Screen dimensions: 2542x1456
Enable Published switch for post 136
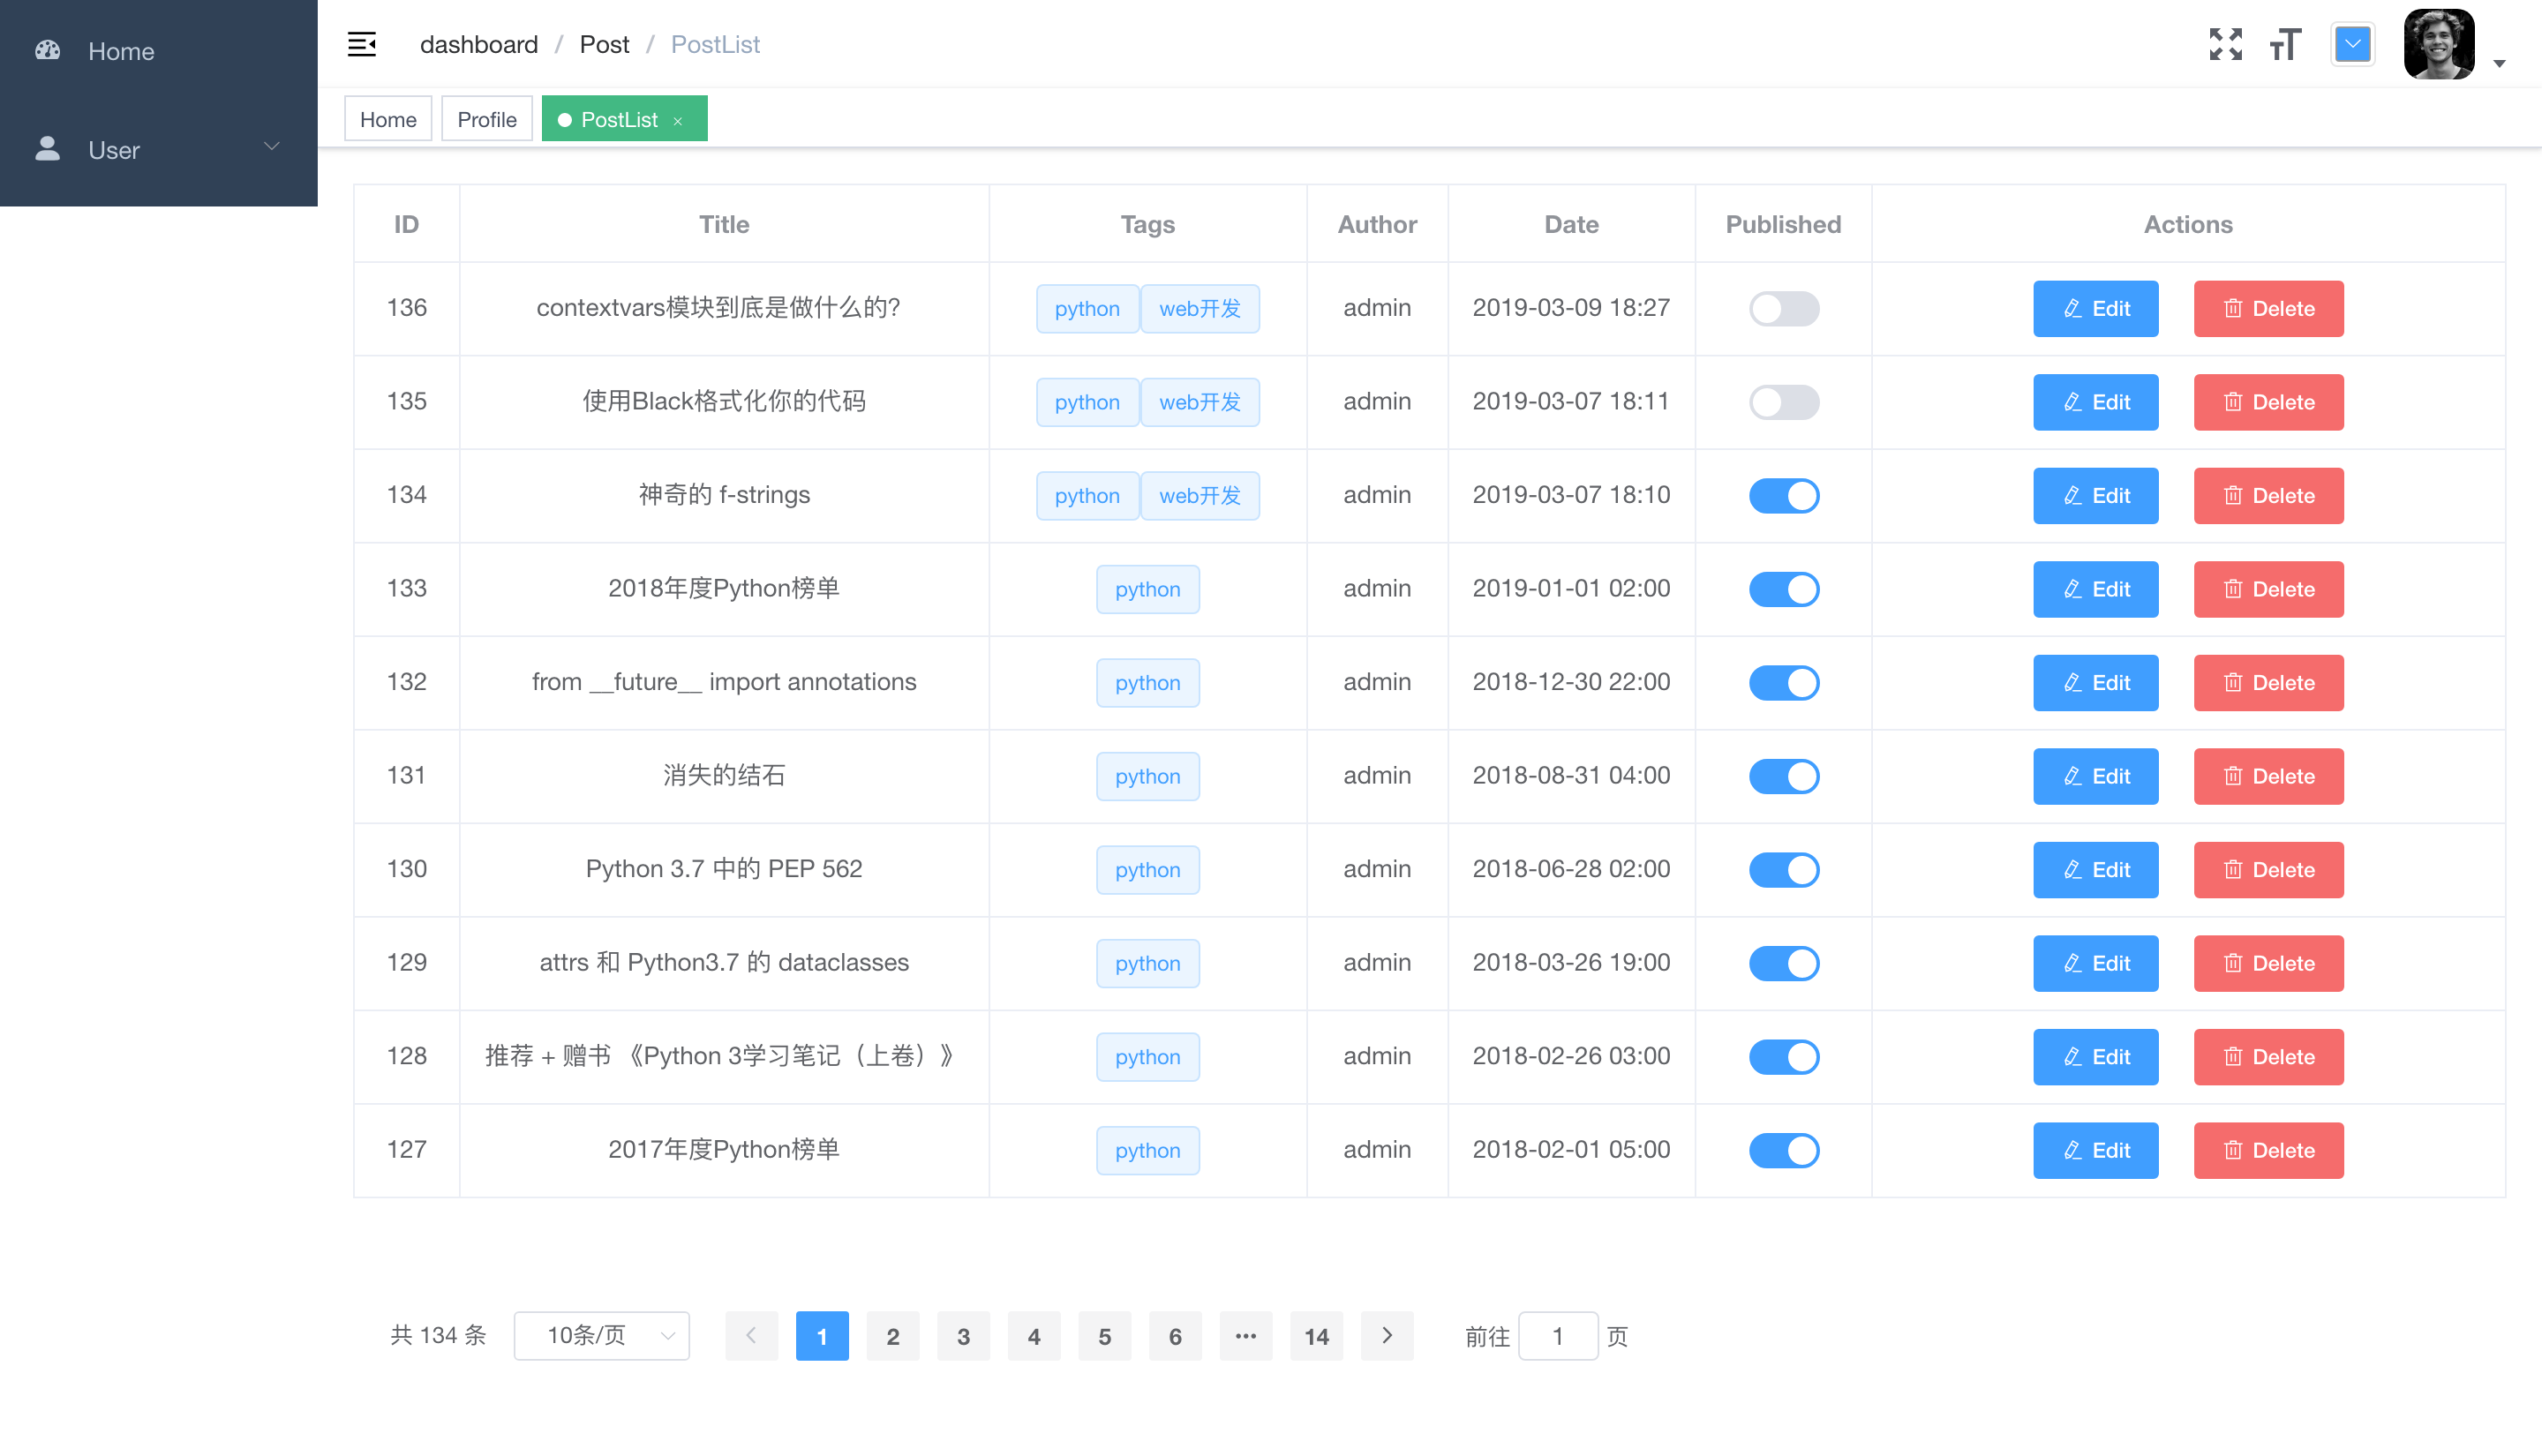point(1783,308)
